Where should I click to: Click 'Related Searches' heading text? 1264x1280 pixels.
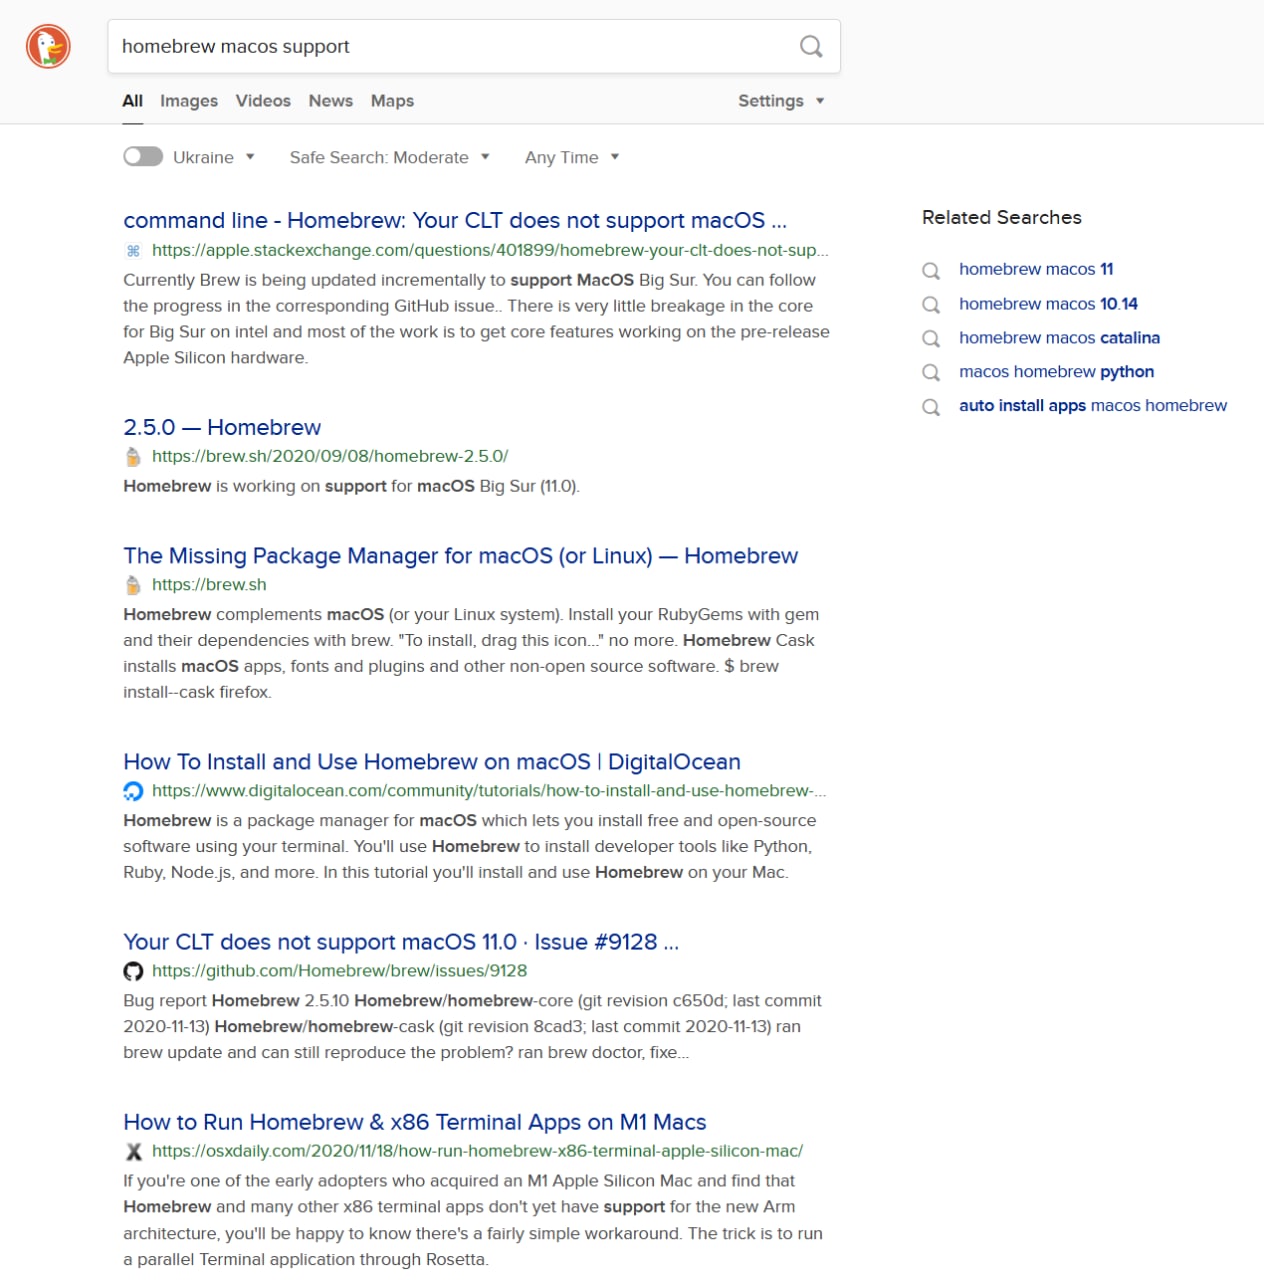pos(1002,217)
